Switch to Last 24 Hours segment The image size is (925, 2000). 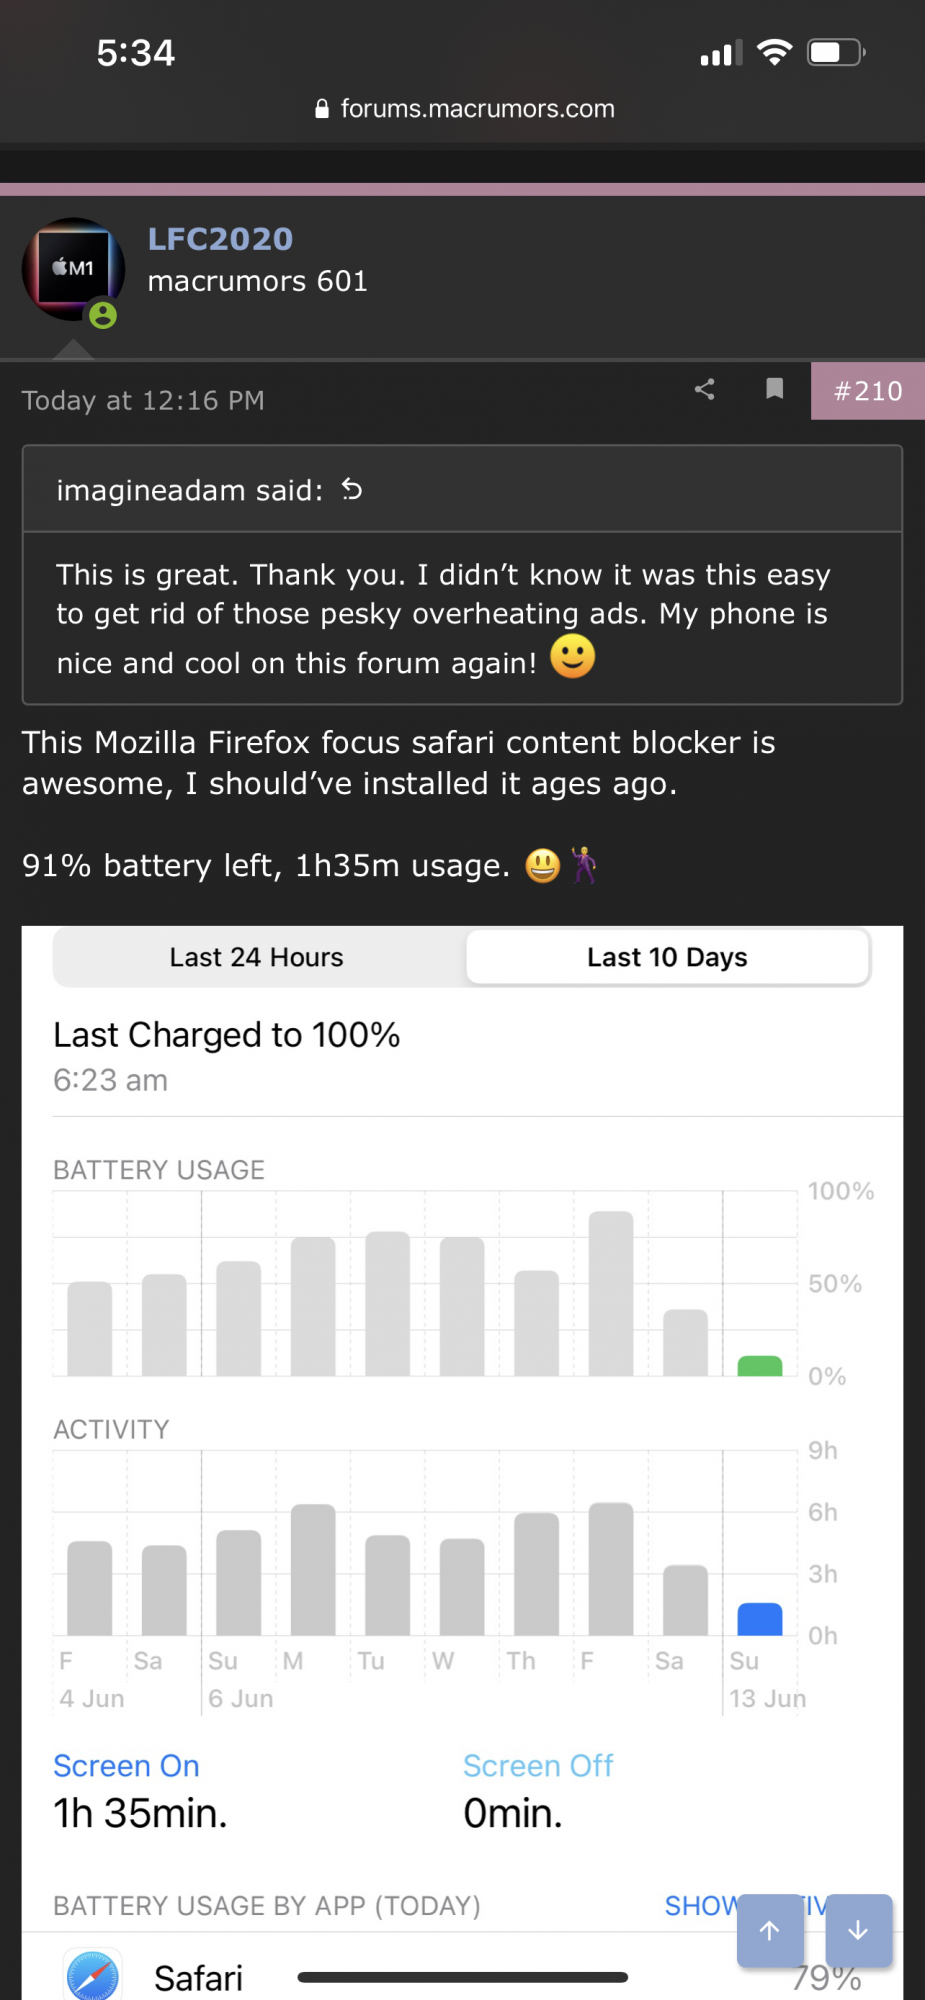click(x=257, y=957)
